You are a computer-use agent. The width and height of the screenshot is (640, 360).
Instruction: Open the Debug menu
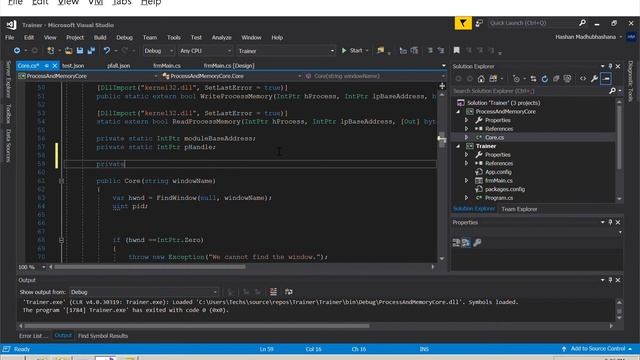point(124,38)
